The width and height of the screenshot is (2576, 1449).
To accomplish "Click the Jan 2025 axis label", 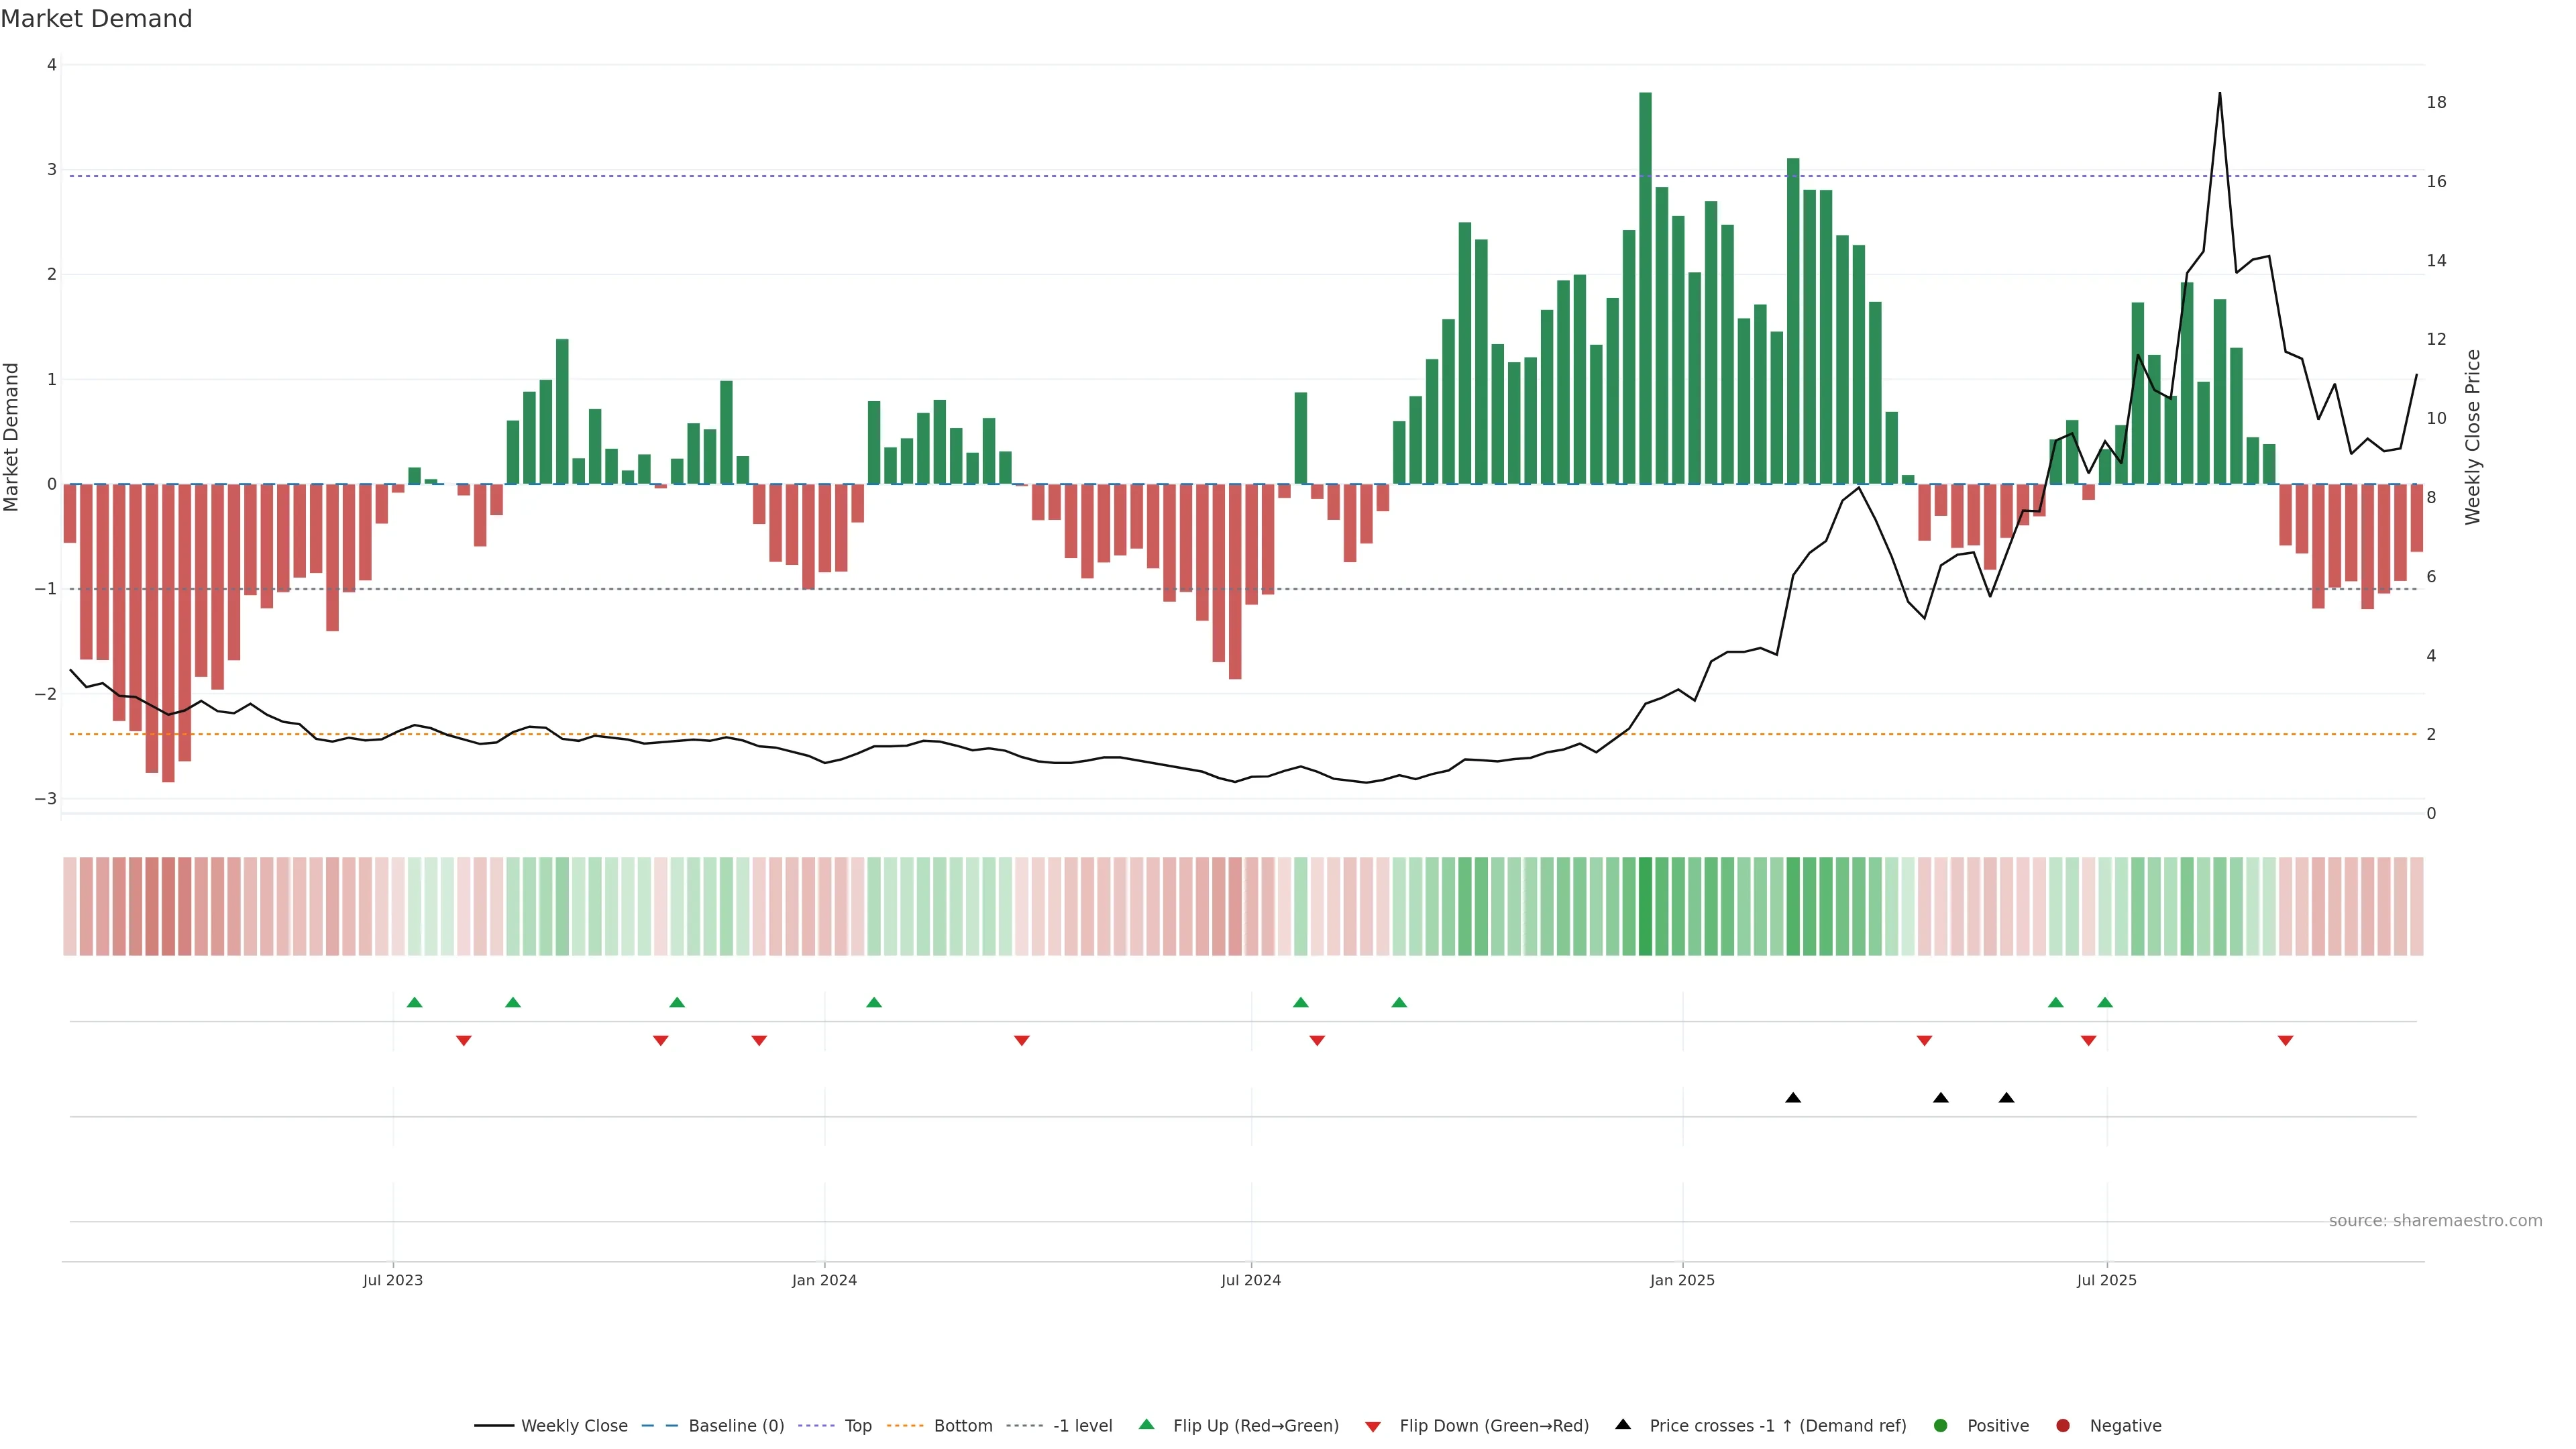I will (x=1682, y=1280).
